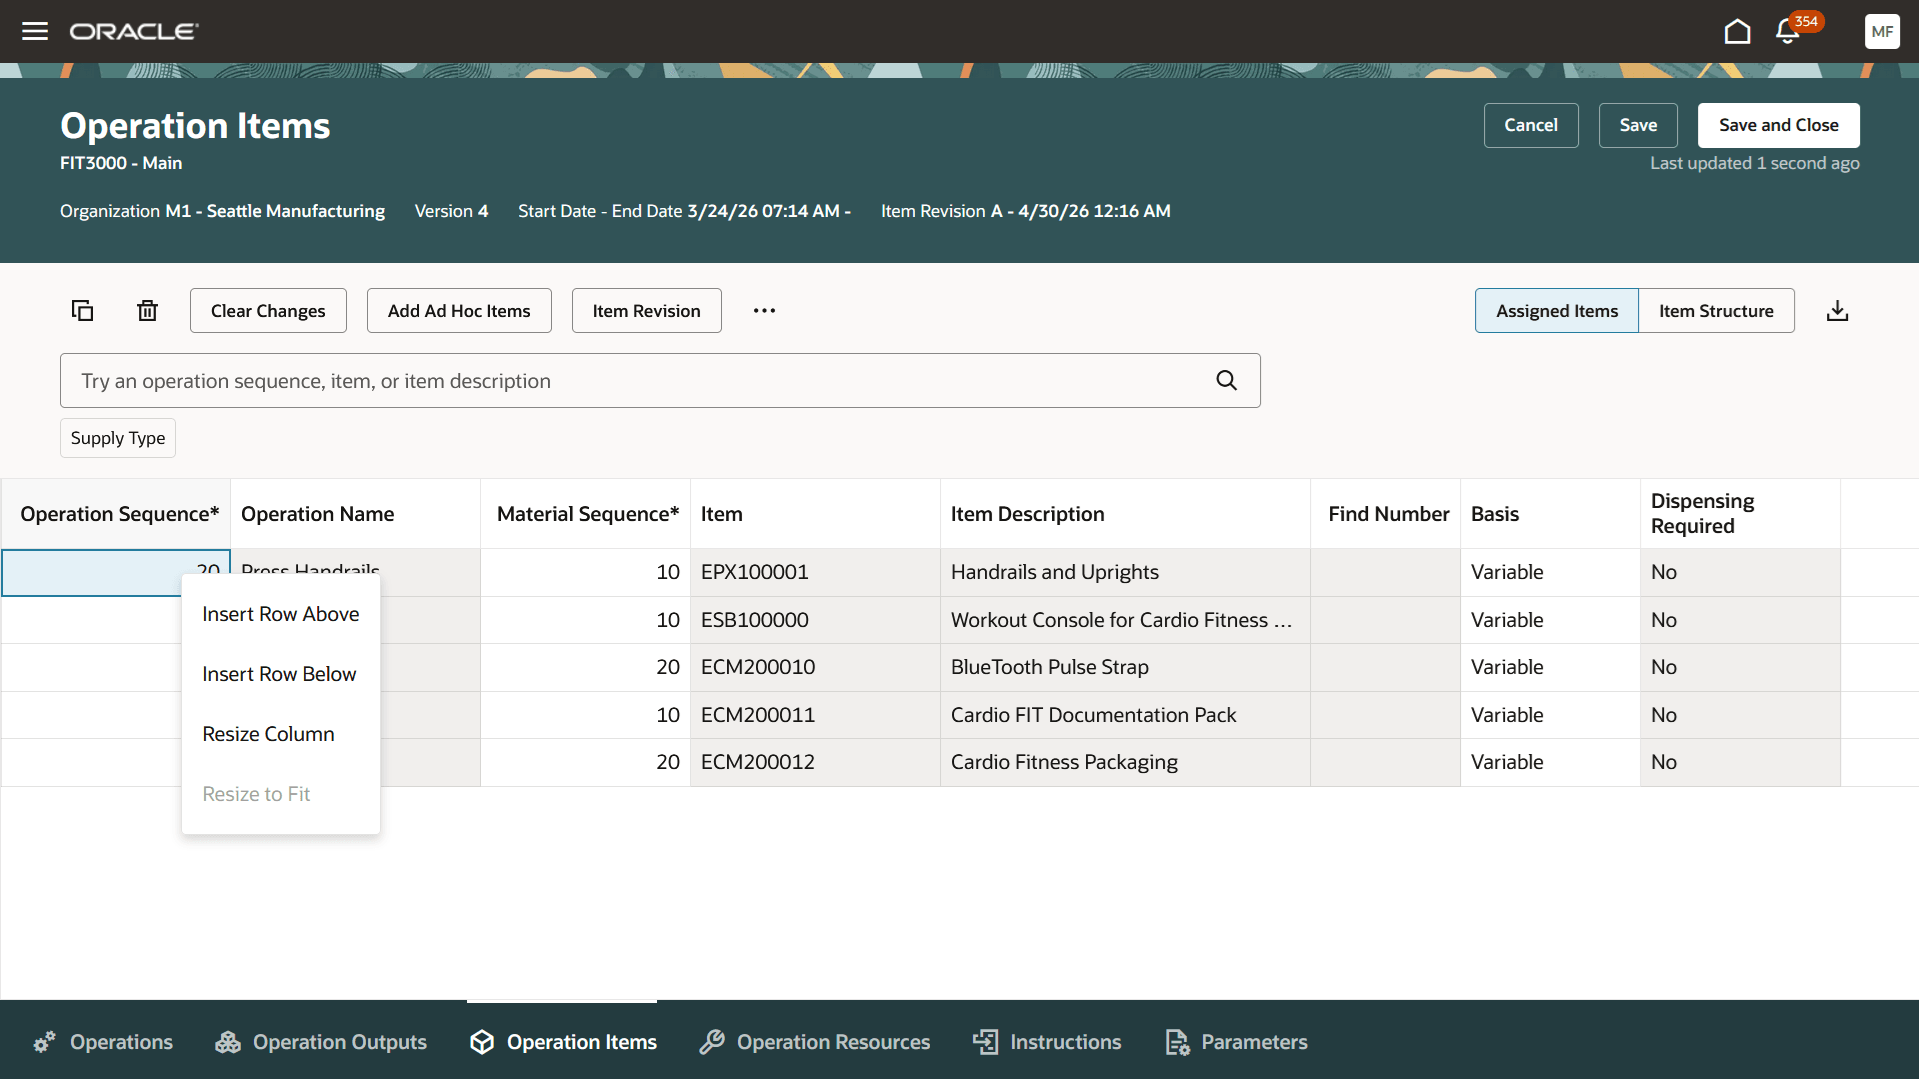Select item cell ECM200010

815,667
